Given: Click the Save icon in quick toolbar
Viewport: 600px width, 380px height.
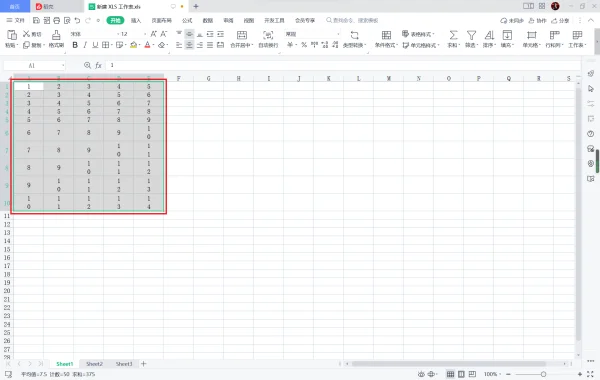Looking at the screenshot, I should (36, 20).
